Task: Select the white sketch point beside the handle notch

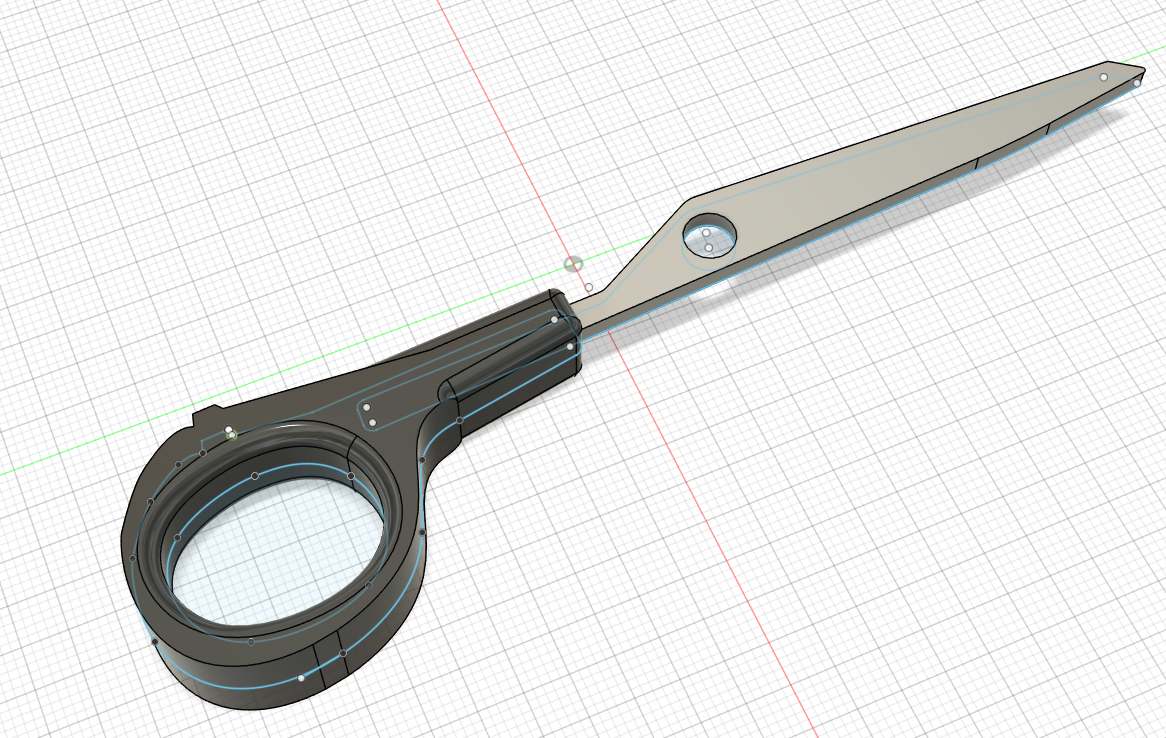Action: 229,431
